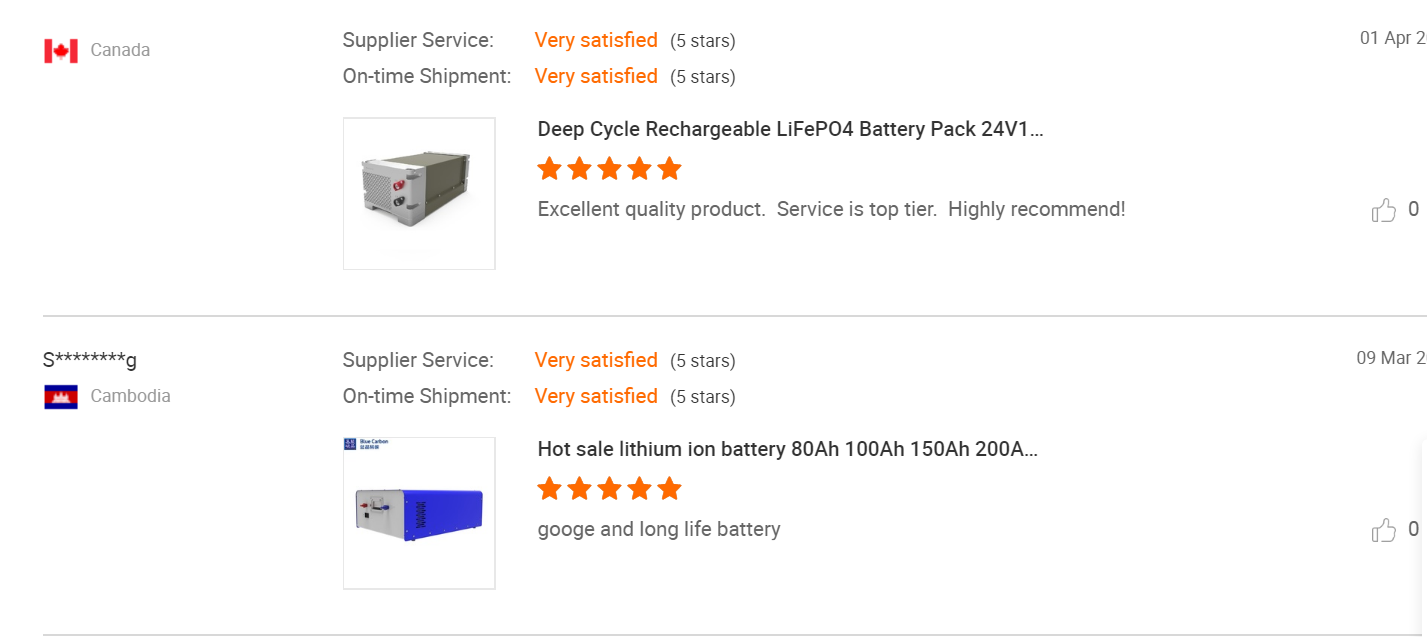This screenshot has width=1427, height=637.
Task: Click the star rating under Deep Cycle battery
Action: click(x=609, y=169)
